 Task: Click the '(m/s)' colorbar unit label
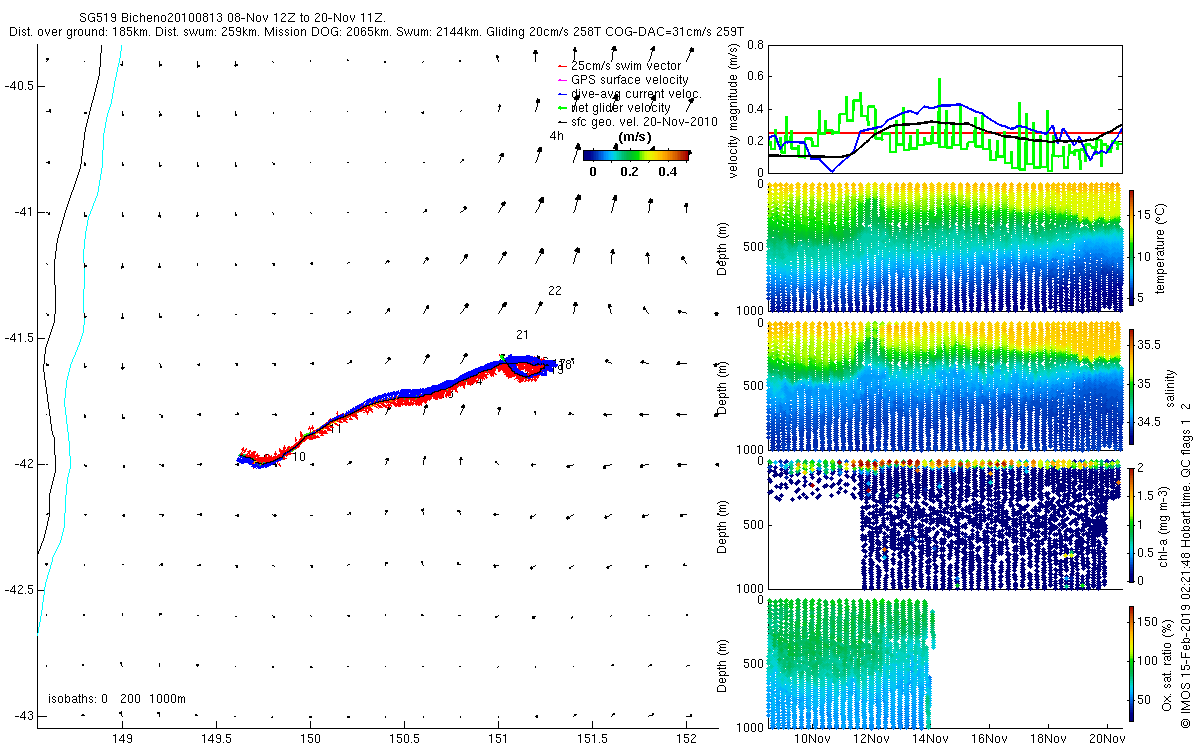coord(636,137)
